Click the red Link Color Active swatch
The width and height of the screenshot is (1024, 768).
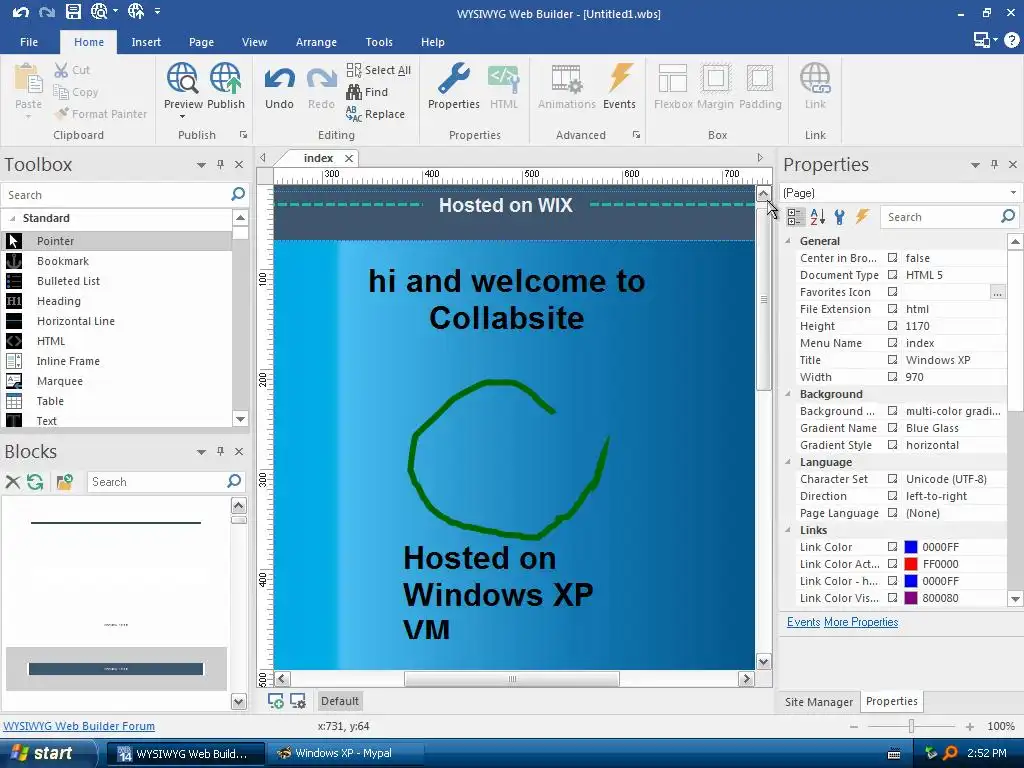tap(910, 564)
